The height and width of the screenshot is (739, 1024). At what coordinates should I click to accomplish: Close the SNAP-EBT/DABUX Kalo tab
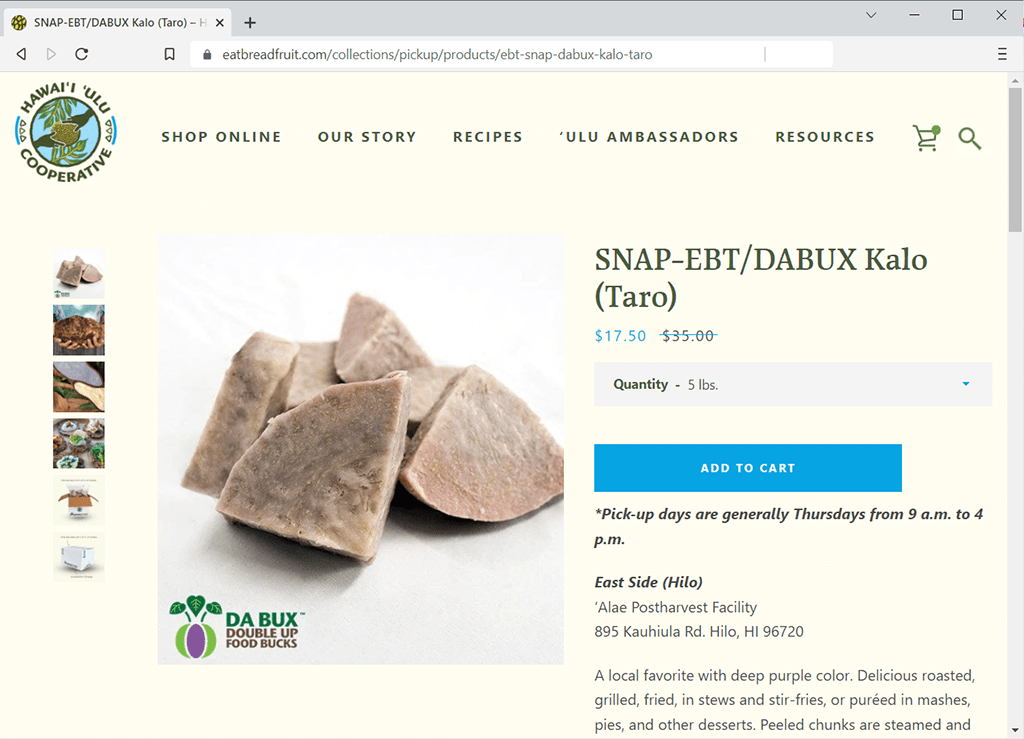pyautogui.click(x=220, y=23)
